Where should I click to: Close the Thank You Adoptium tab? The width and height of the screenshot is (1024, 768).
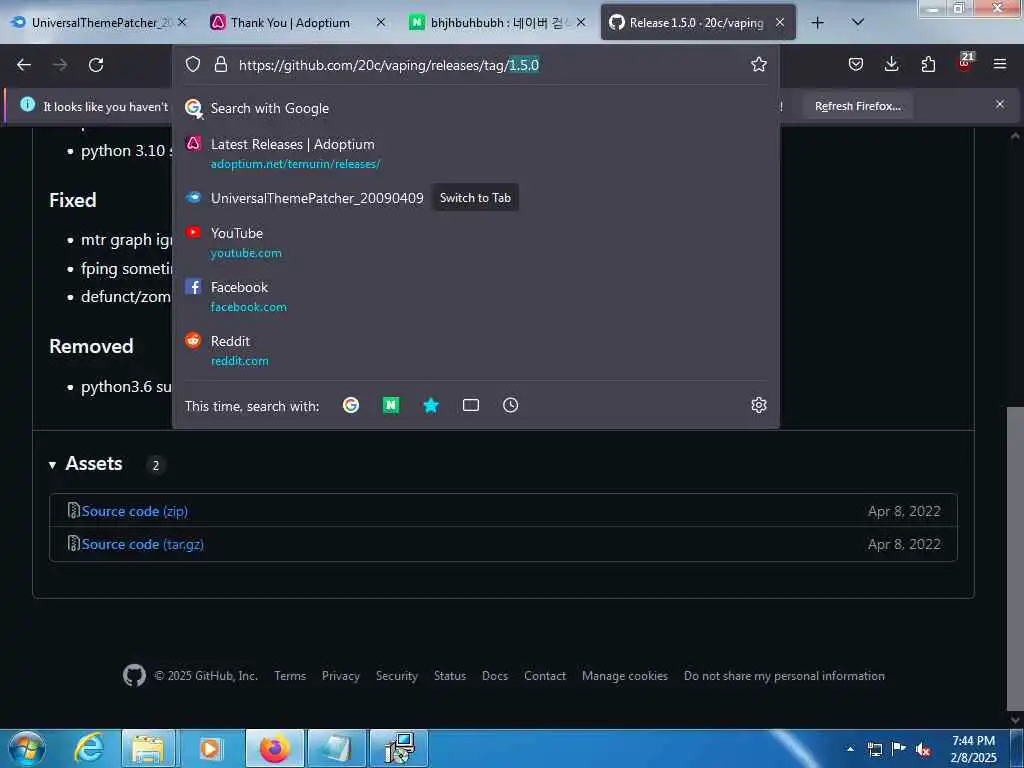381,22
